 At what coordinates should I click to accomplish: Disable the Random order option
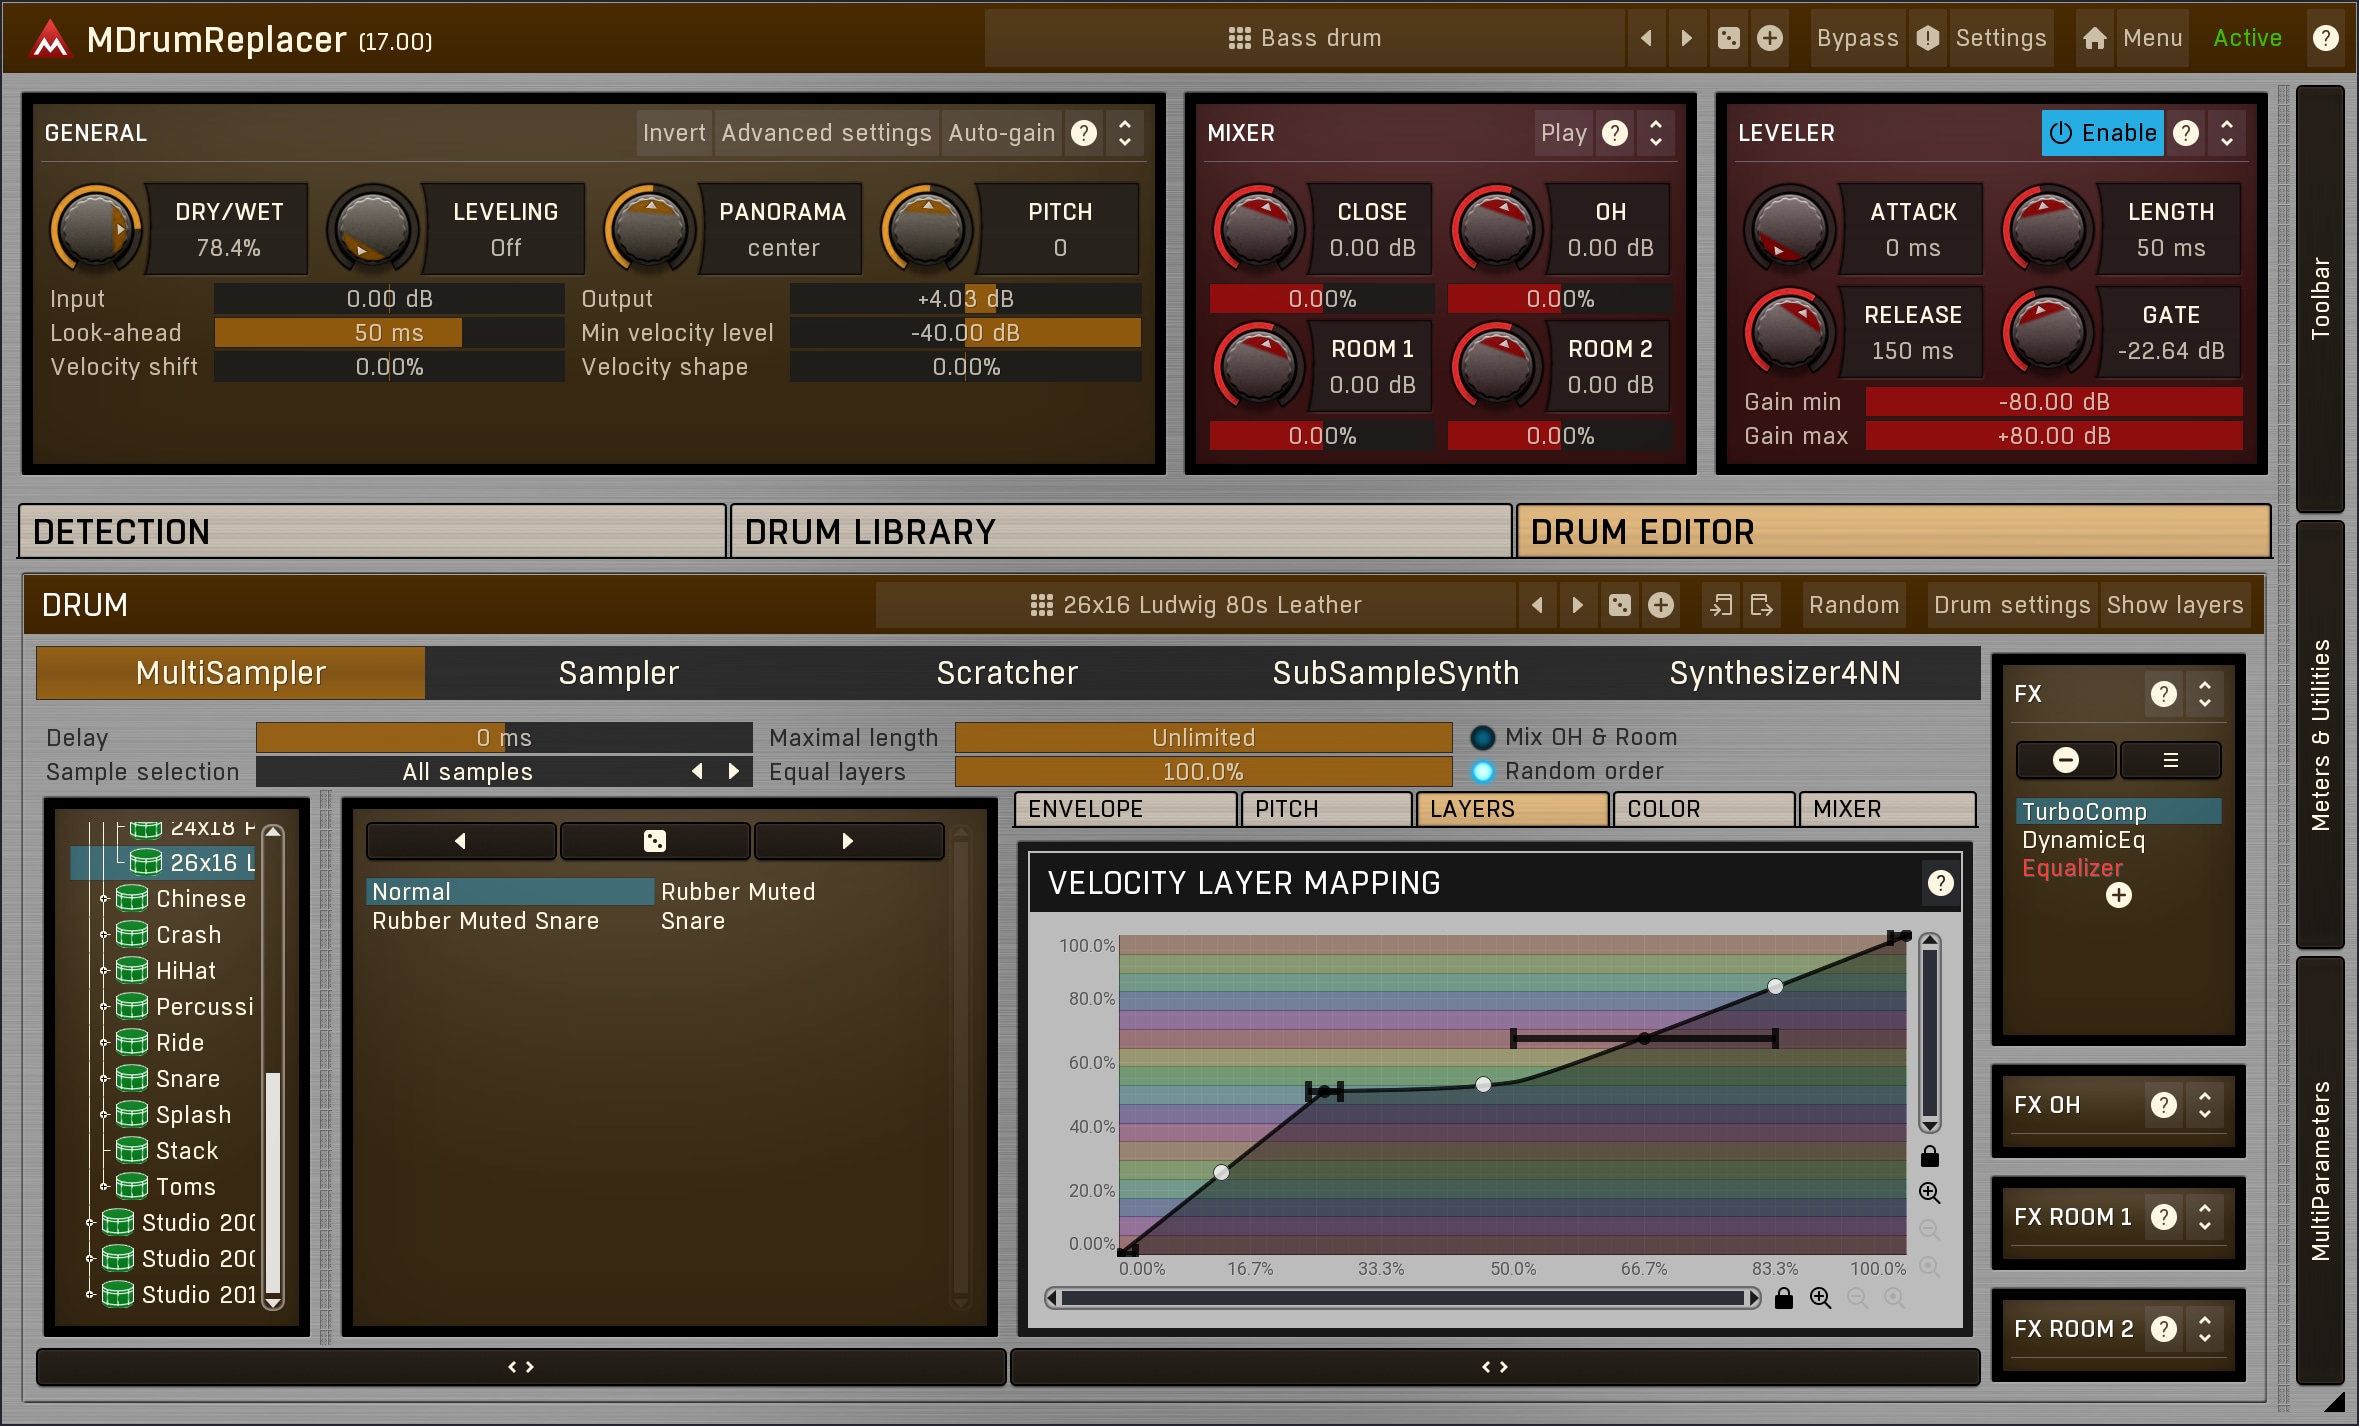coord(1483,771)
